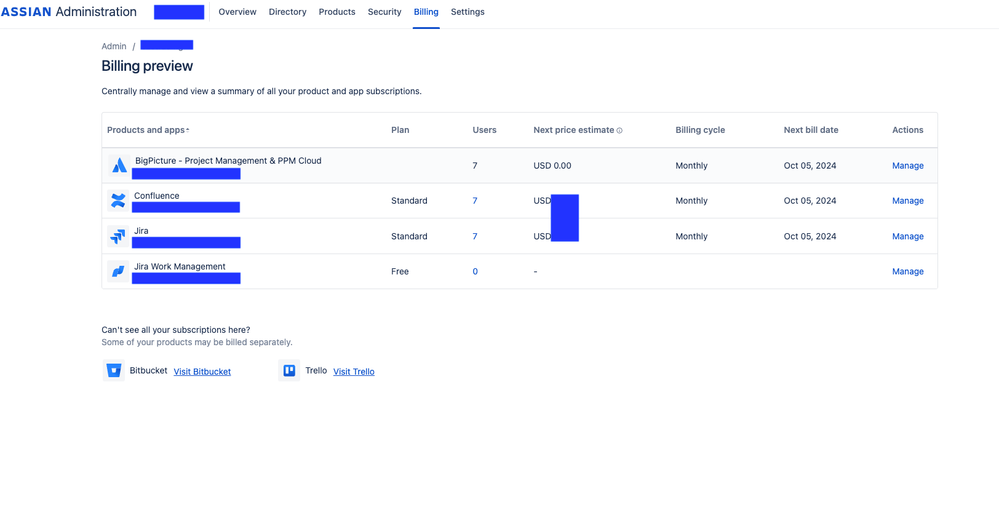Open the Products tab
The image size is (999, 523).
pos(337,12)
